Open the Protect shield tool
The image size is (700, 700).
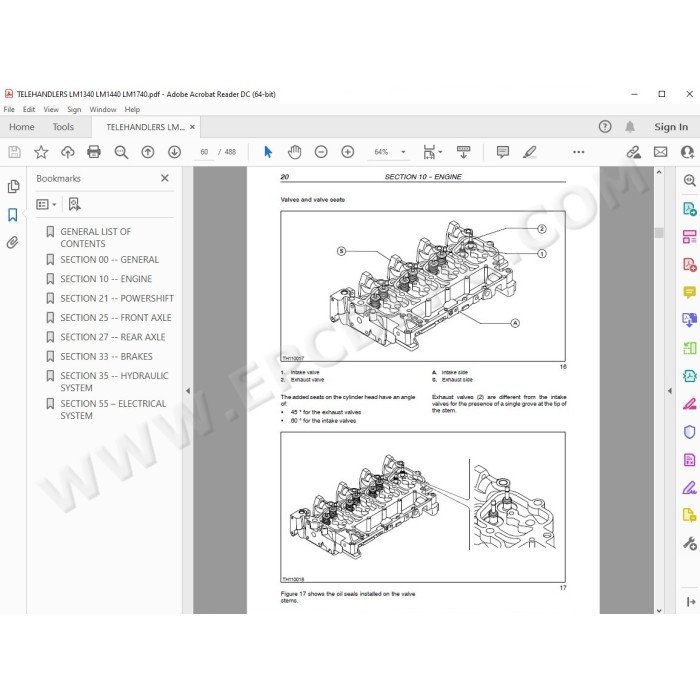point(689,432)
